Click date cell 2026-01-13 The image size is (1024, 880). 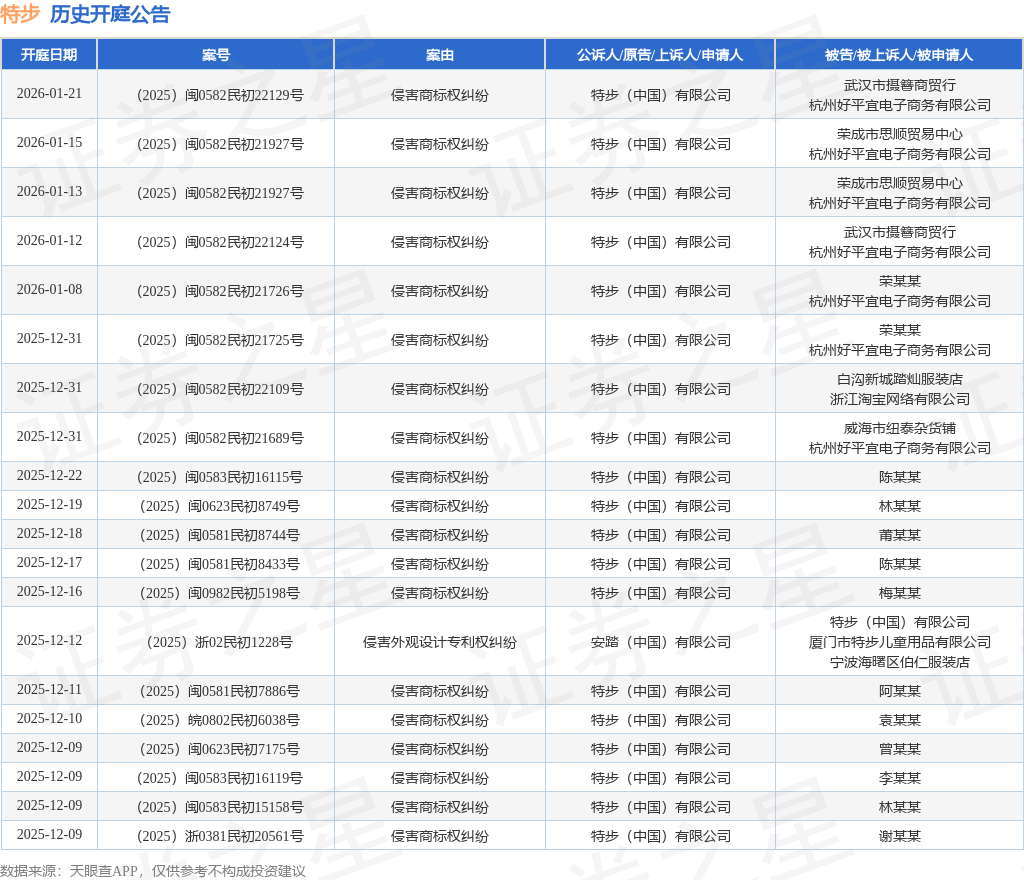tap(49, 191)
